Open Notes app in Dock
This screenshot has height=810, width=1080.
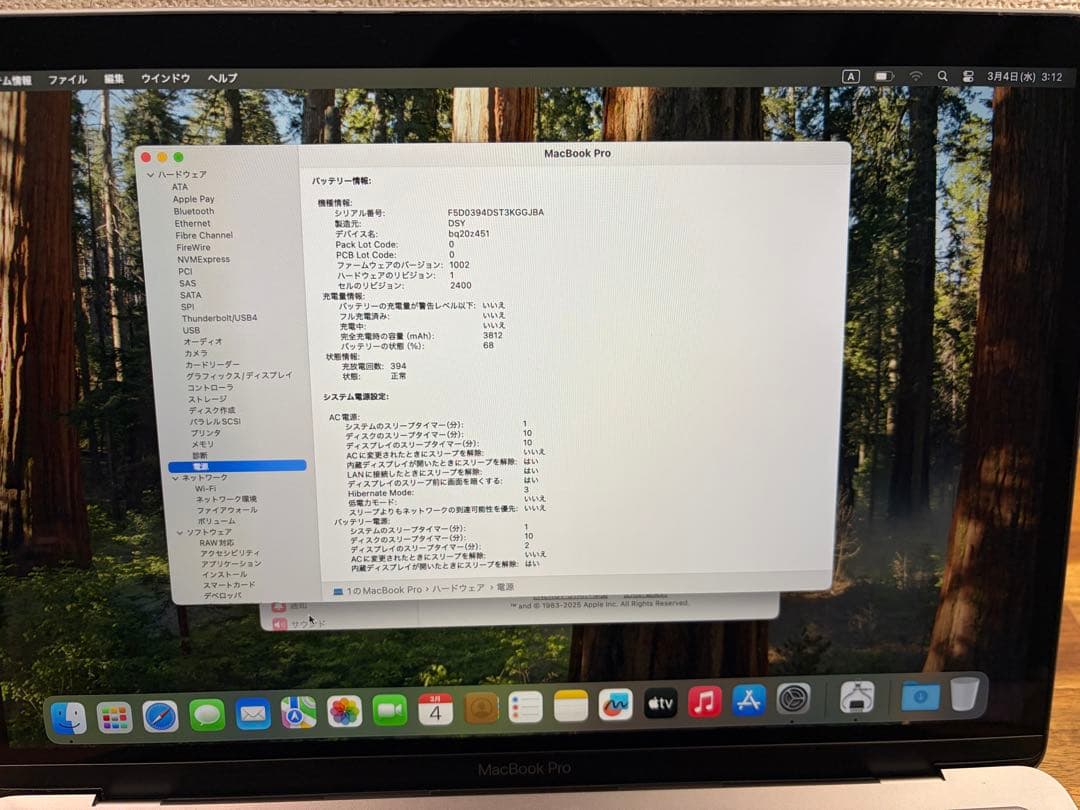tap(571, 706)
